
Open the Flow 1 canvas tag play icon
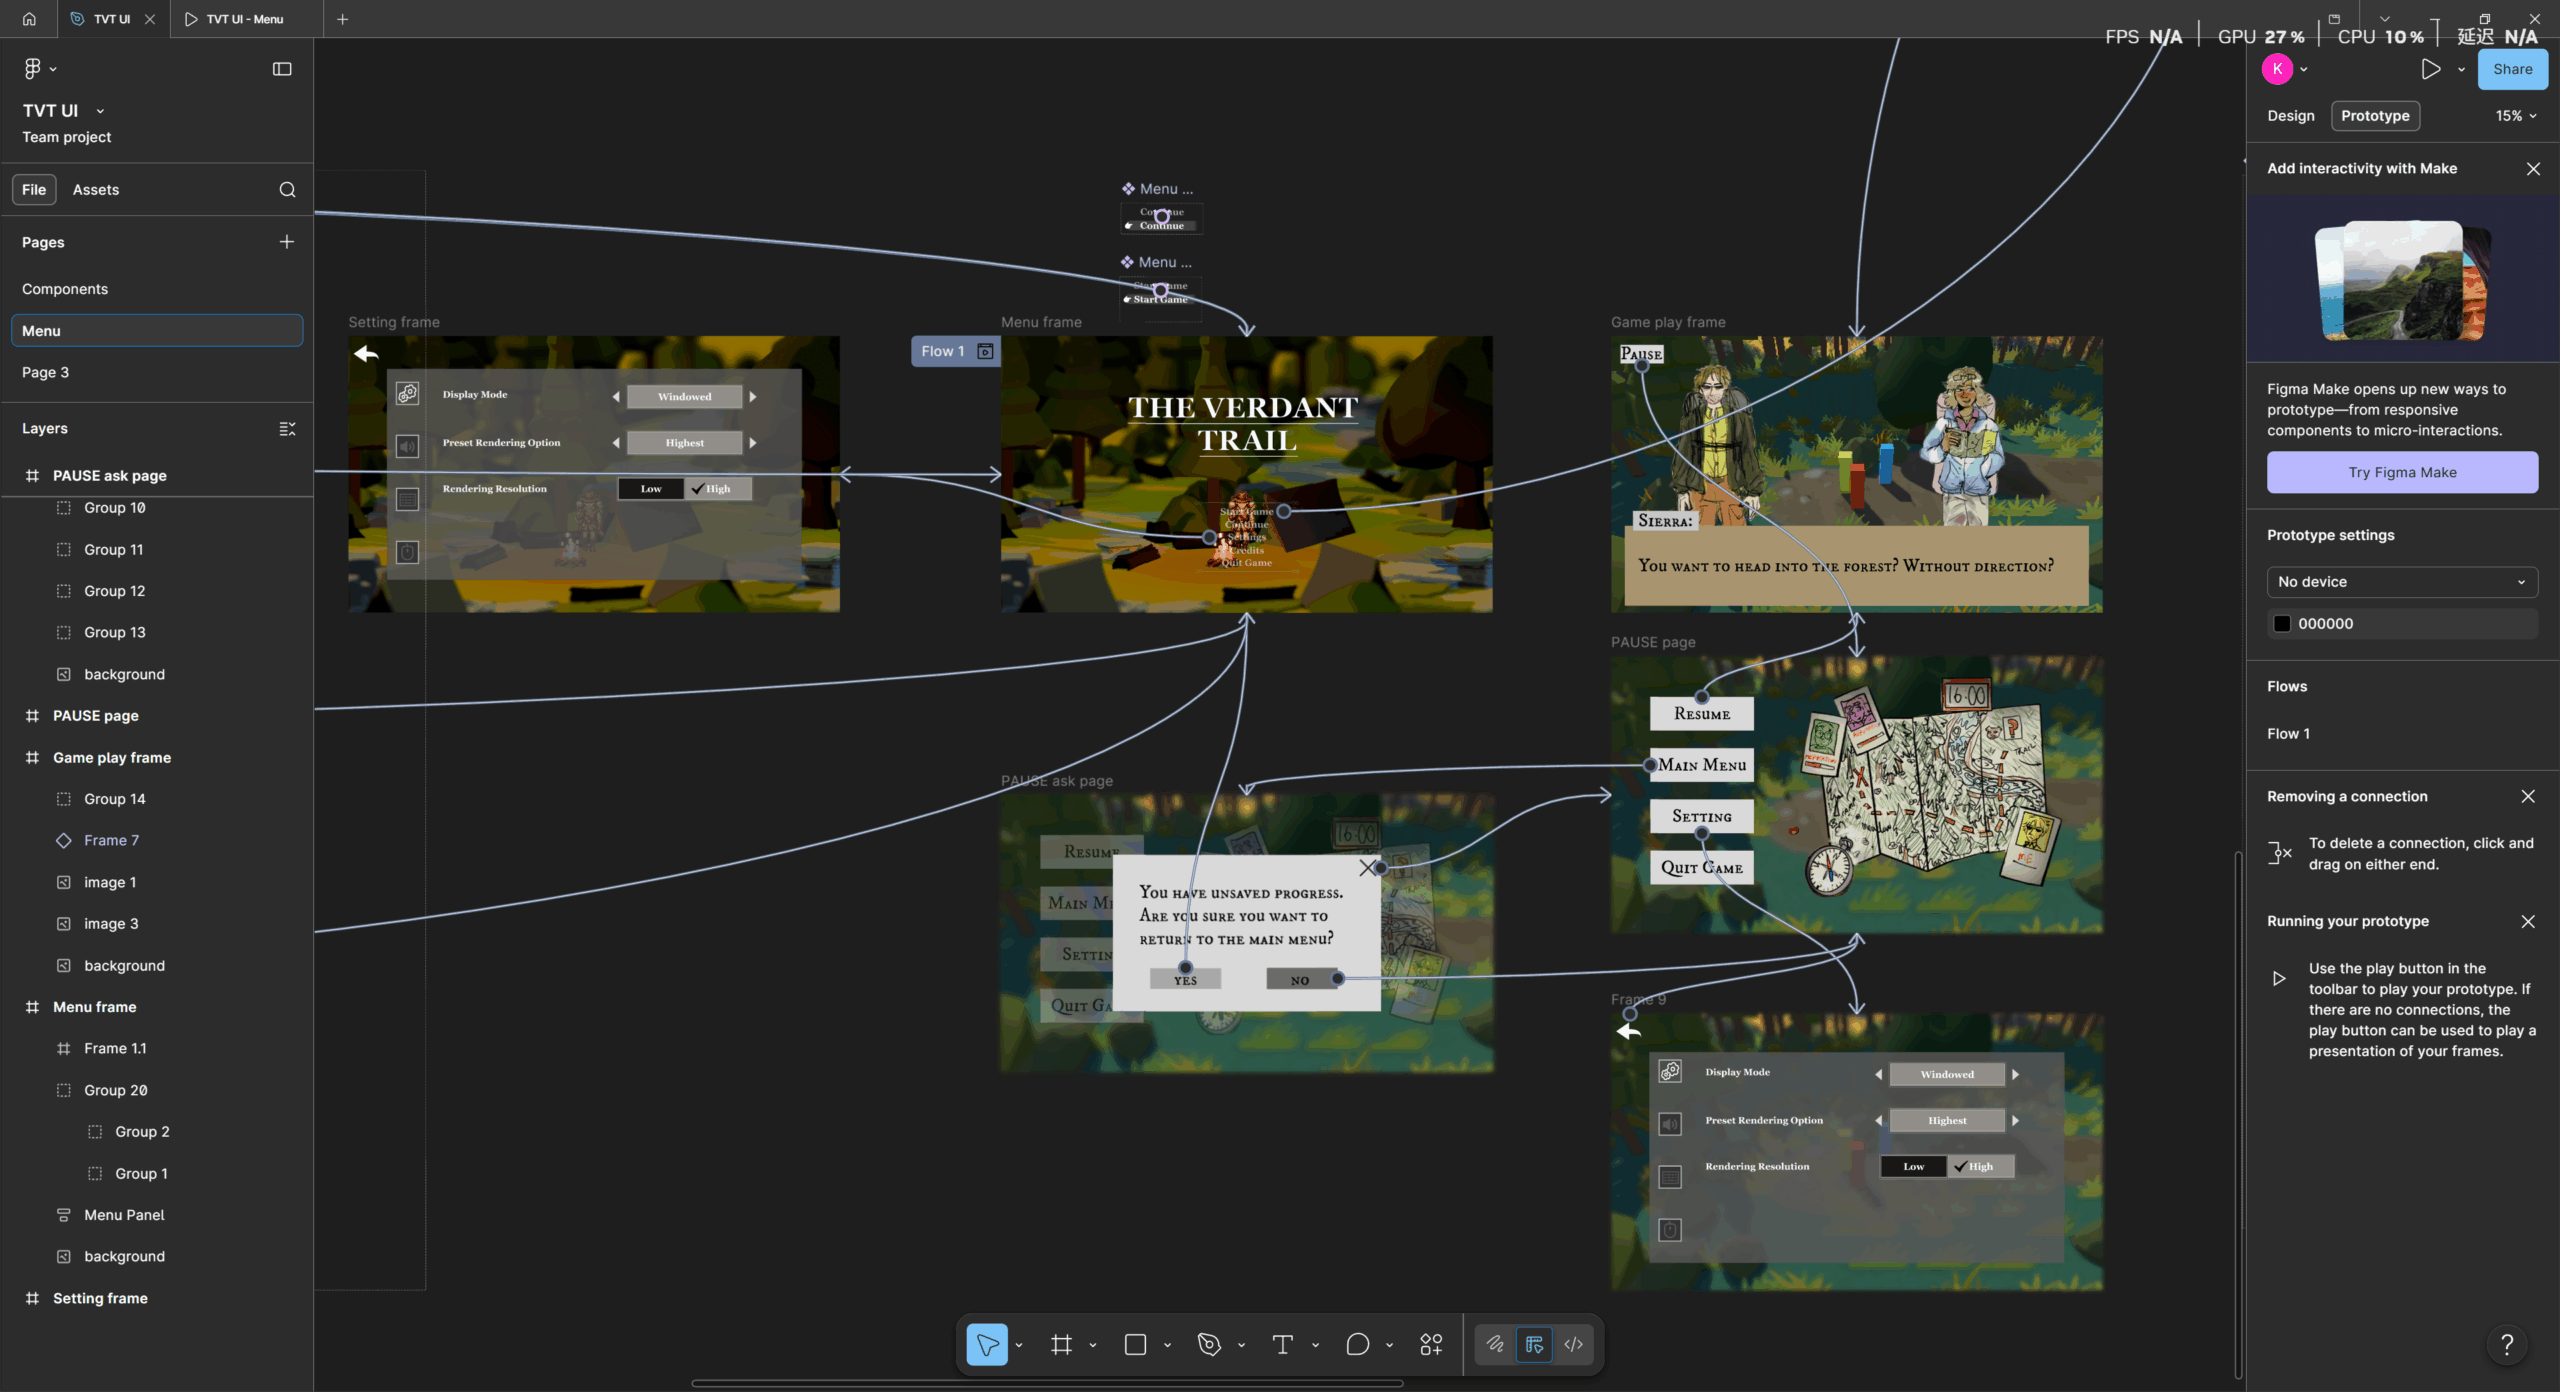985,351
